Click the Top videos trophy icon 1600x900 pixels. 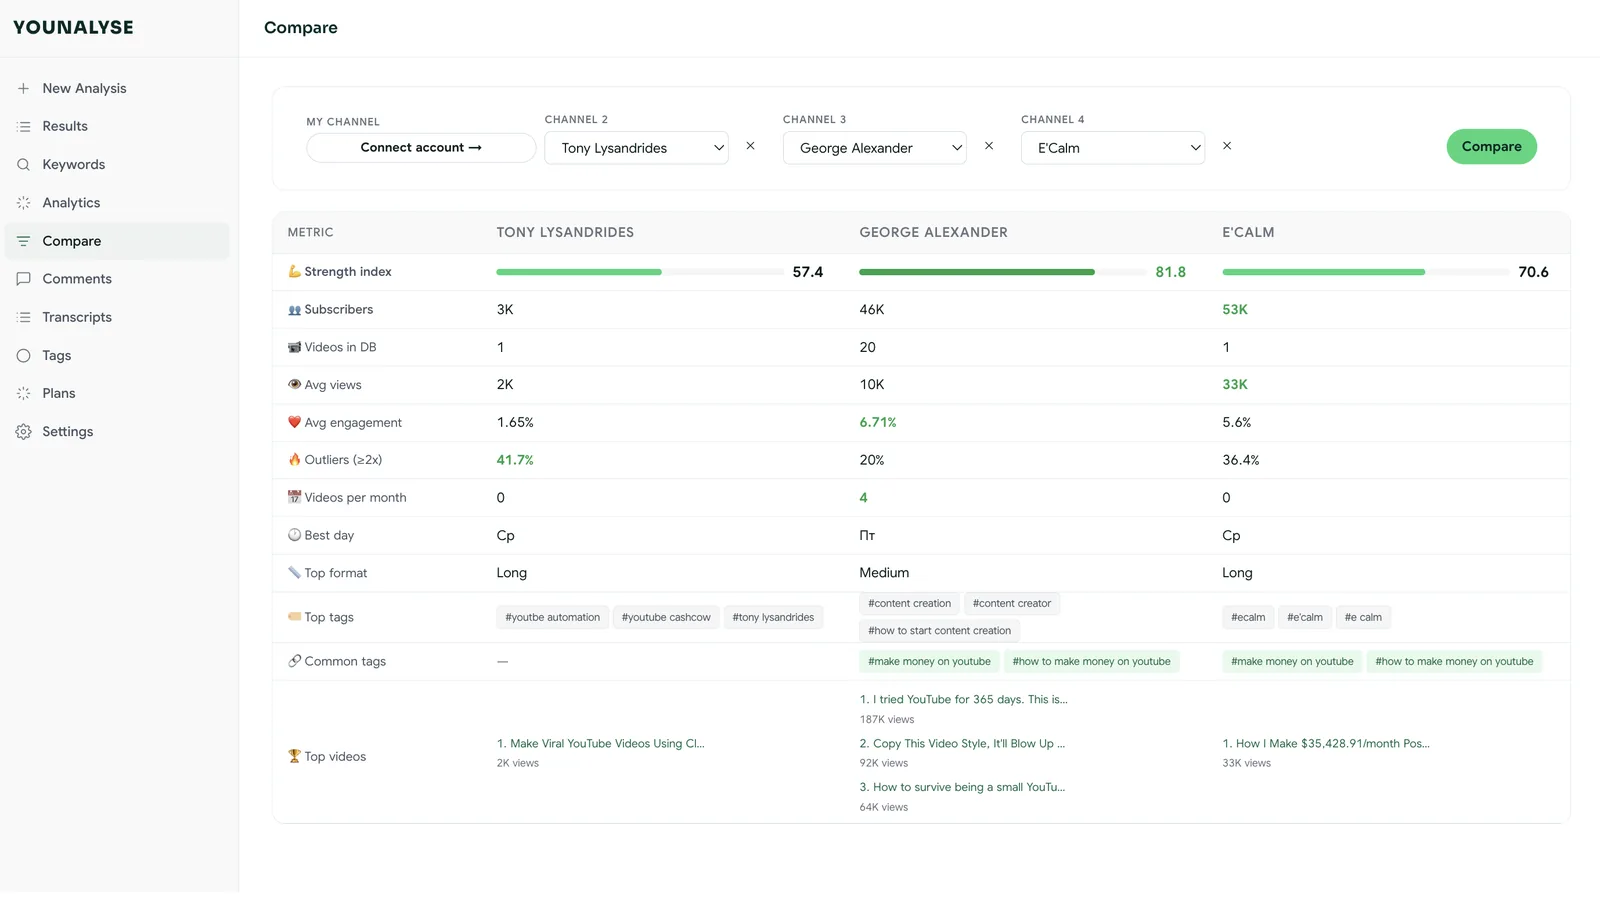coord(294,756)
